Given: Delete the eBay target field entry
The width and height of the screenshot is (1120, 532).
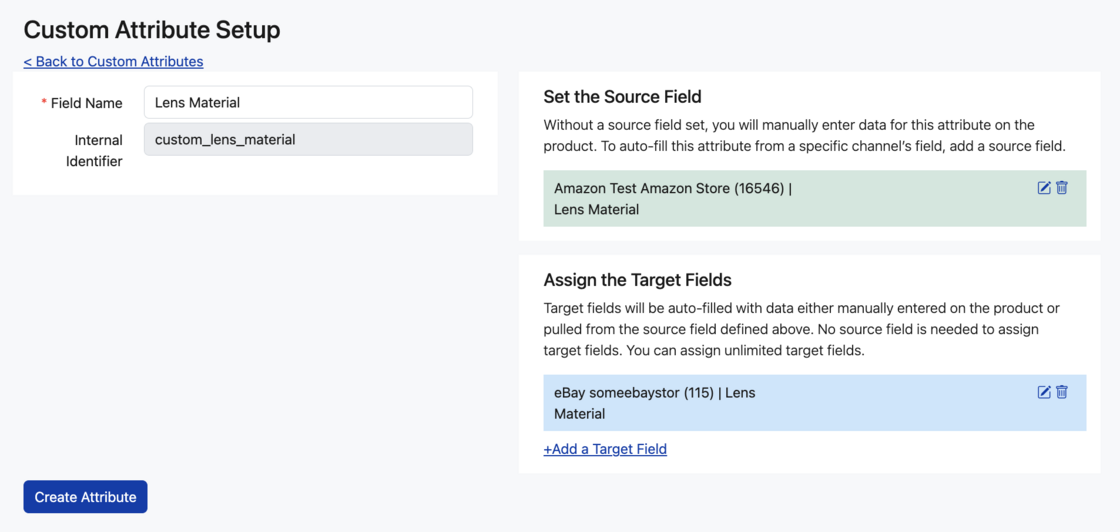Looking at the screenshot, I should pos(1061,392).
